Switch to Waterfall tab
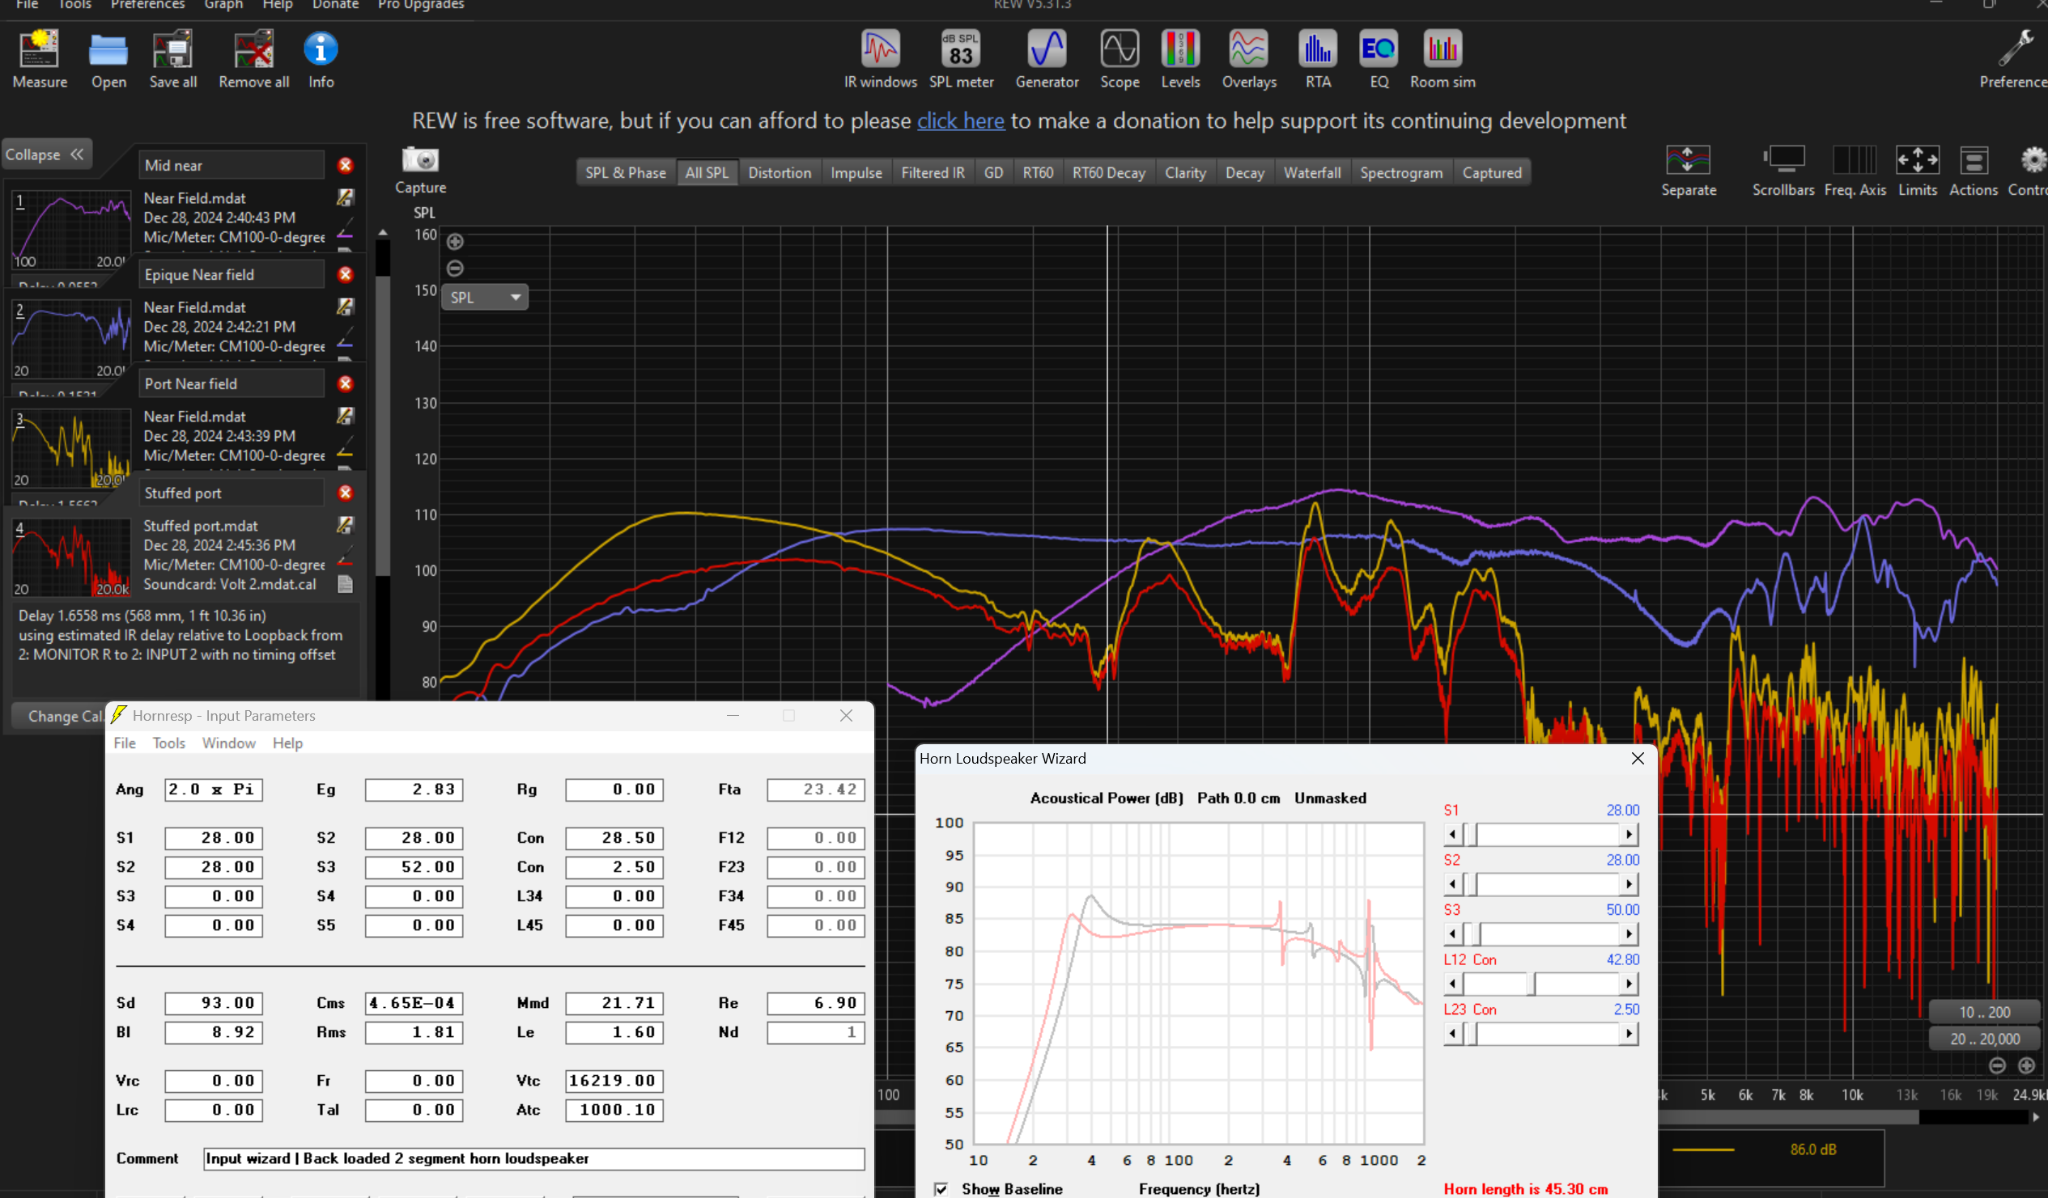Viewport: 2048px width, 1198px height. (x=1312, y=173)
